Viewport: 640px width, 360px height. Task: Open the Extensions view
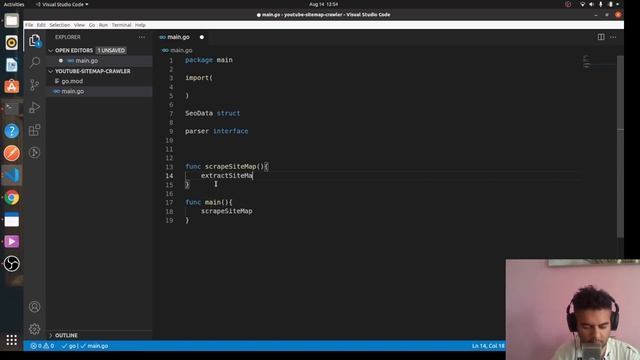point(35,130)
